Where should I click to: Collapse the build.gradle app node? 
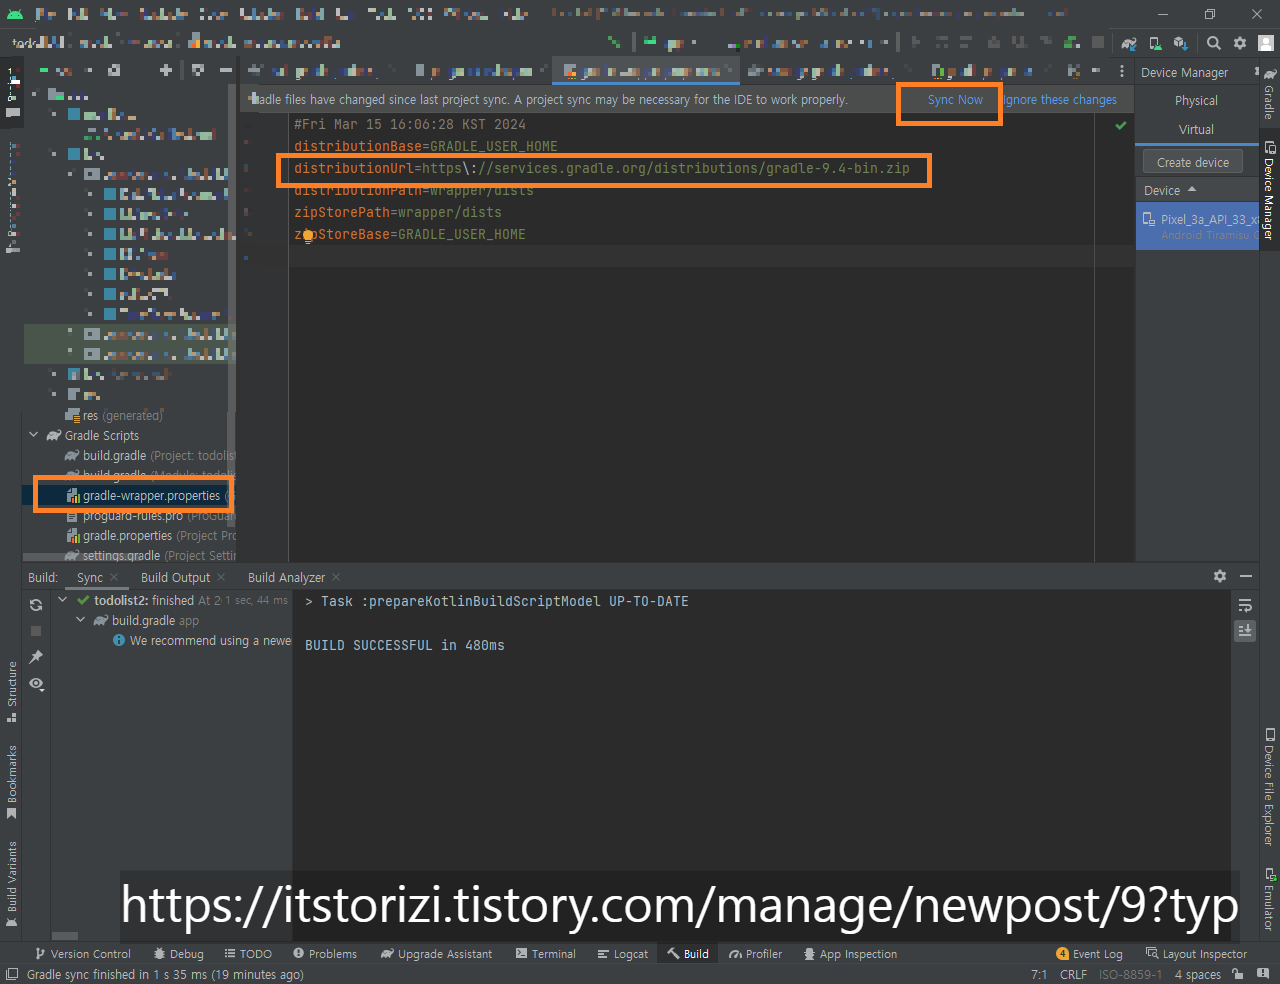(x=81, y=620)
